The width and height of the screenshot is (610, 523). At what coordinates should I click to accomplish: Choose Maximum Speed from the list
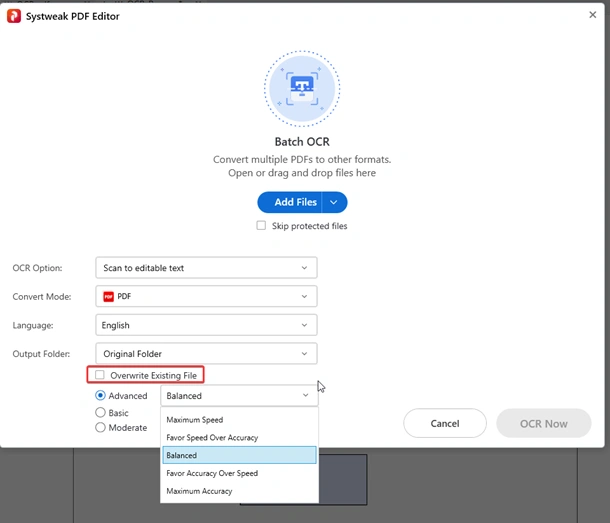coord(239,420)
